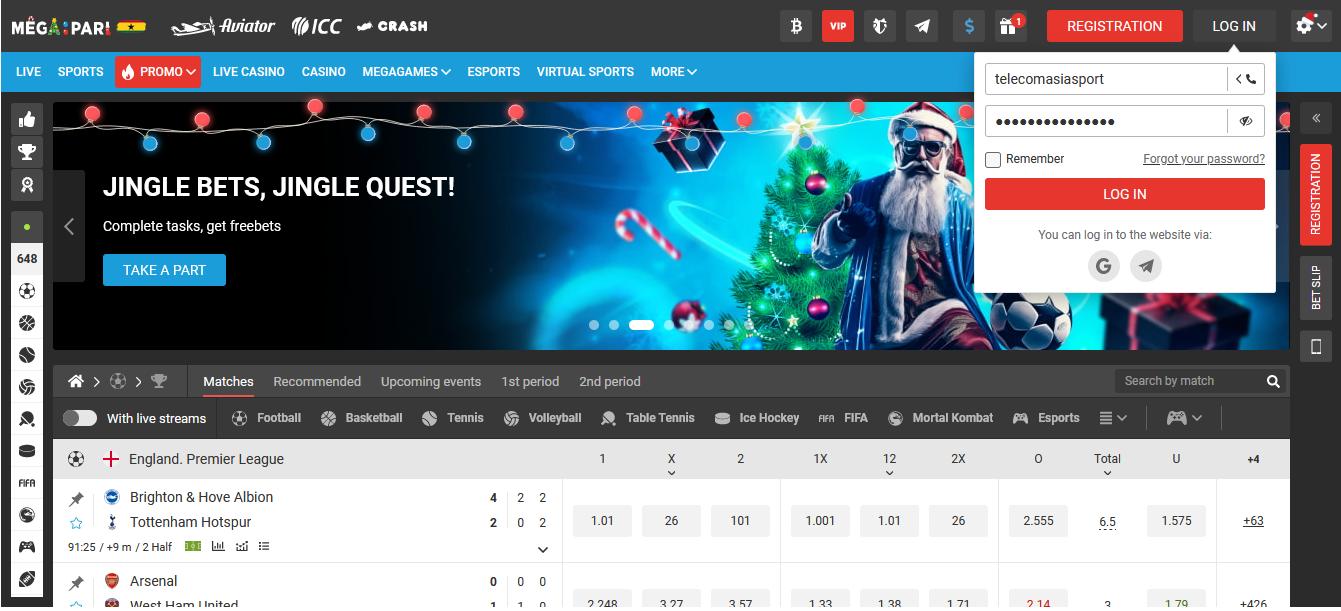Open the gift promotions icon with badge
Image resolution: width=1341 pixels, height=611 pixels.
(1009, 25)
